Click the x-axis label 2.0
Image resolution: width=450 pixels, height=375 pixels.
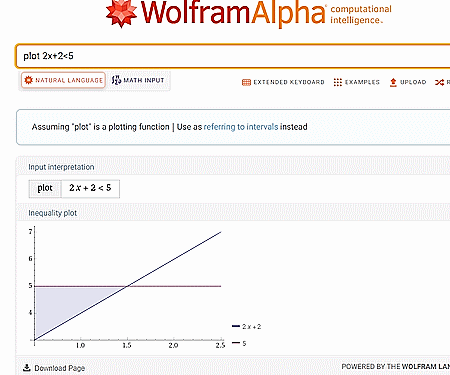click(x=173, y=345)
